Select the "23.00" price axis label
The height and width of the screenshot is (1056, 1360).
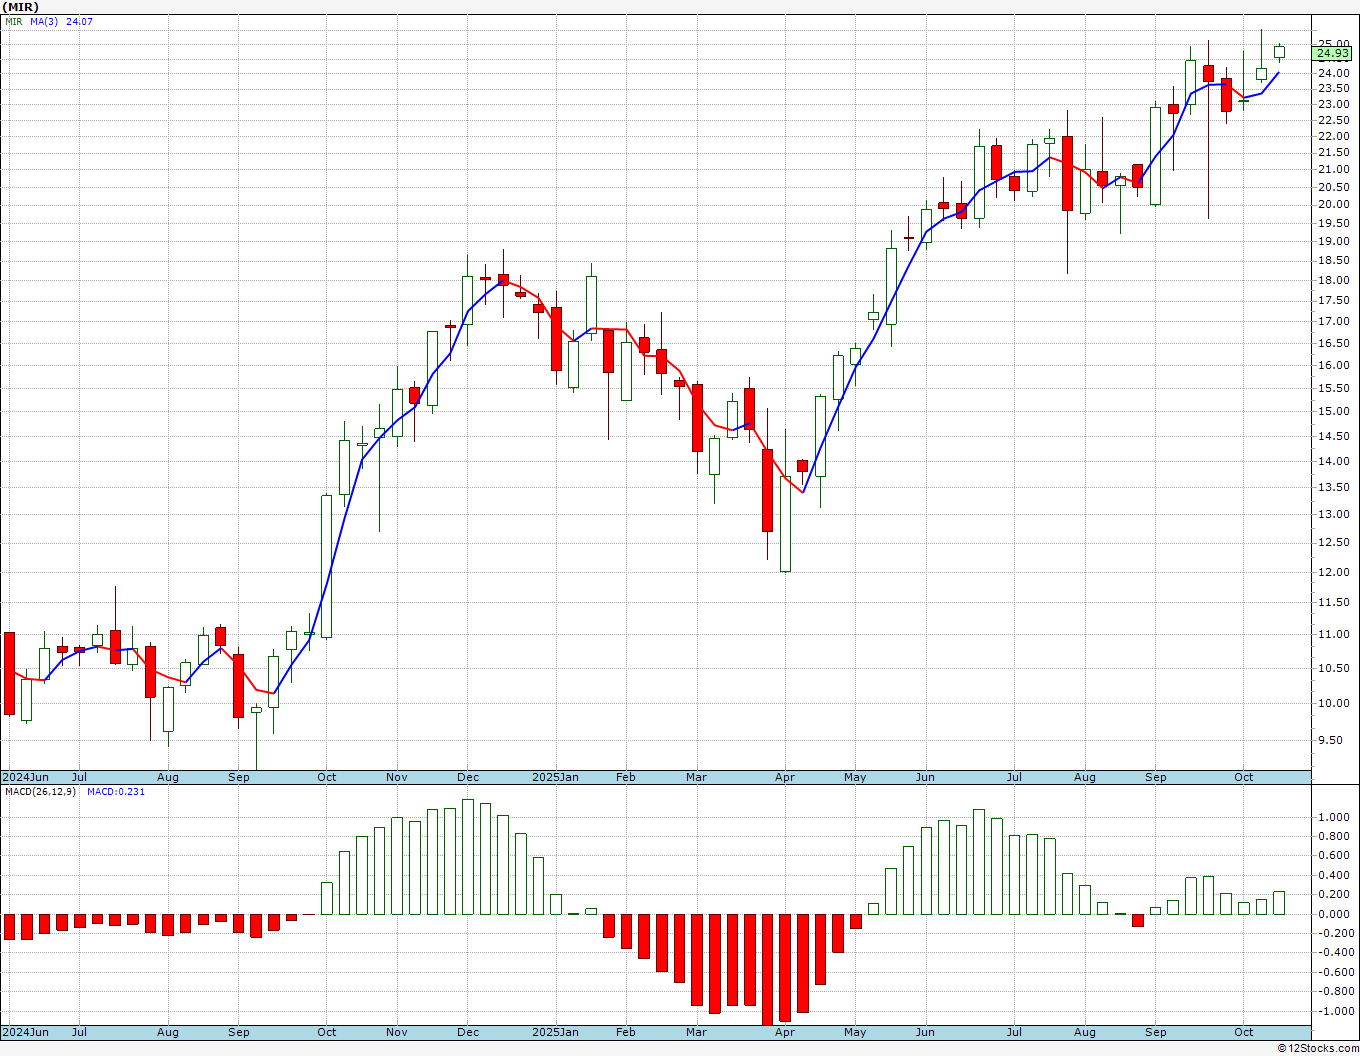click(x=1333, y=104)
